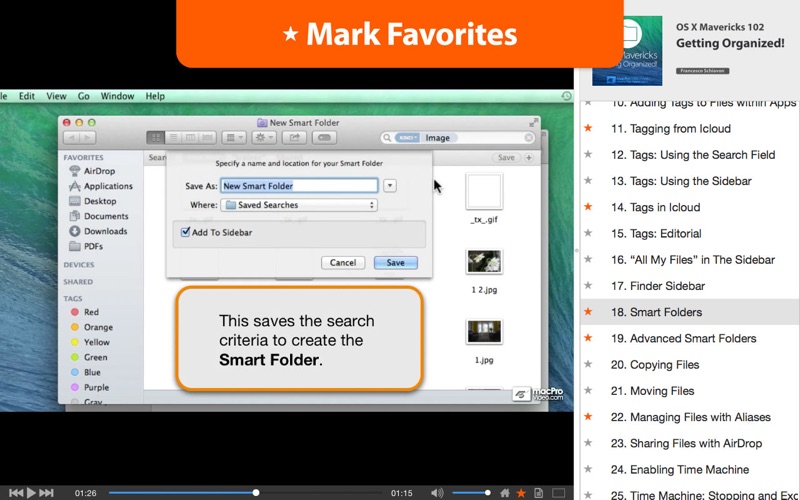Toggle the full screen player icon
The image size is (800, 500).
tap(559, 493)
